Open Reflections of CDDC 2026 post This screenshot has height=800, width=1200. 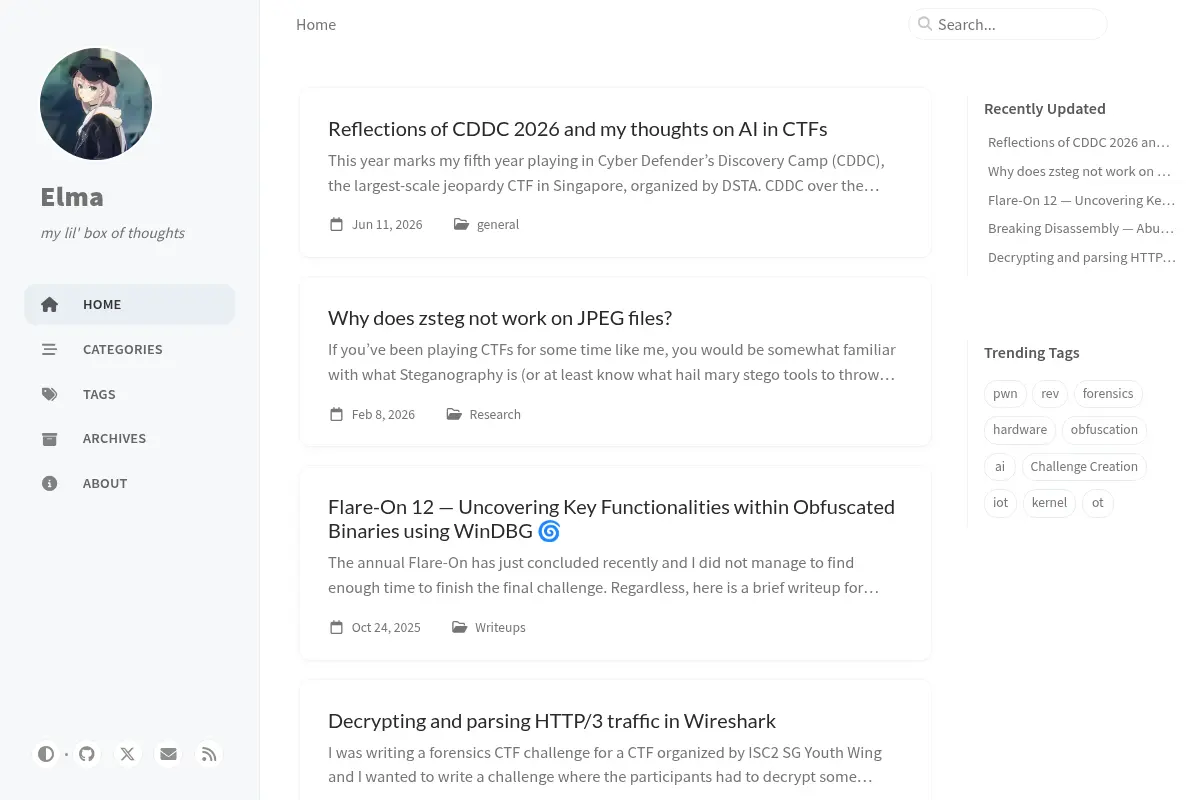click(577, 129)
